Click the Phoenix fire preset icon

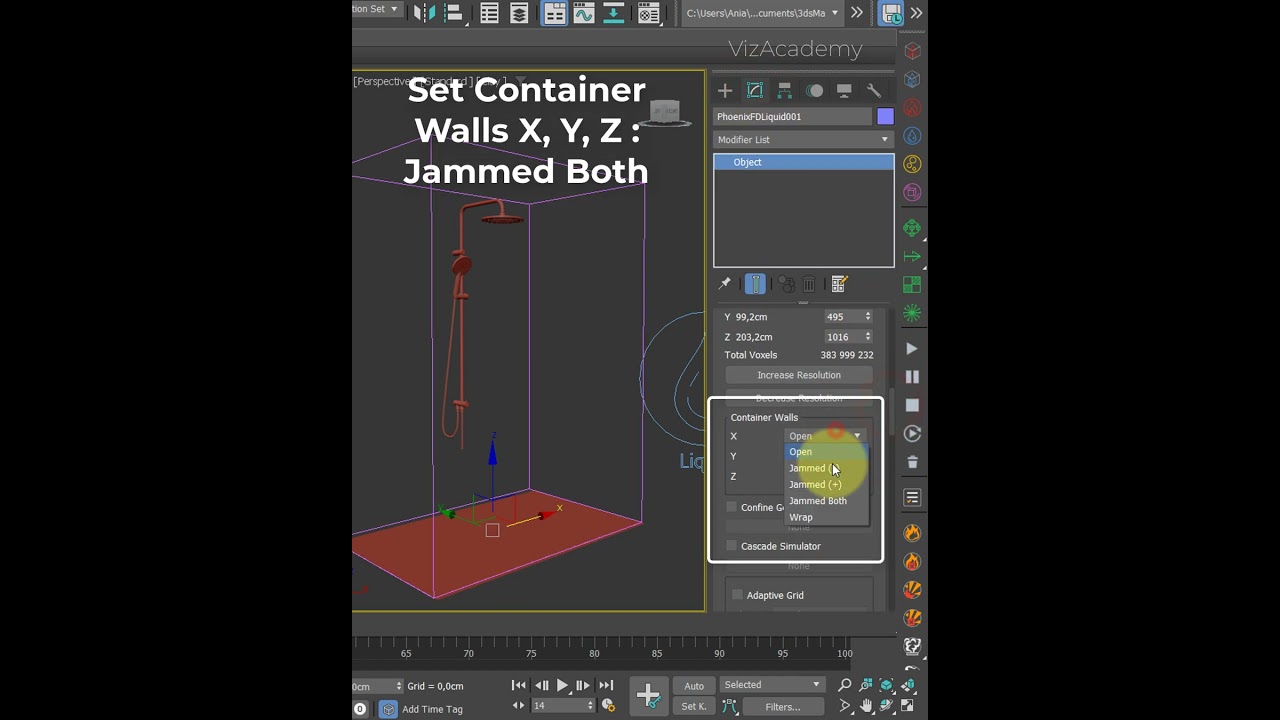point(912,533)
